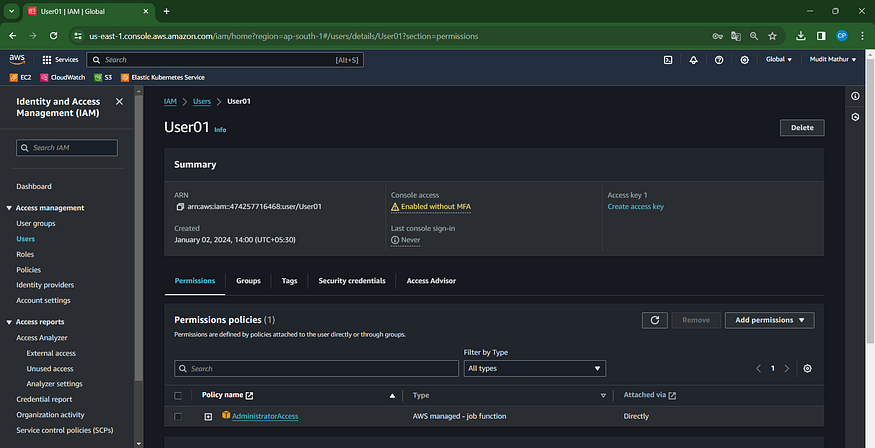
Task: Refresh the permissions policies list
Action: [655, 320]
